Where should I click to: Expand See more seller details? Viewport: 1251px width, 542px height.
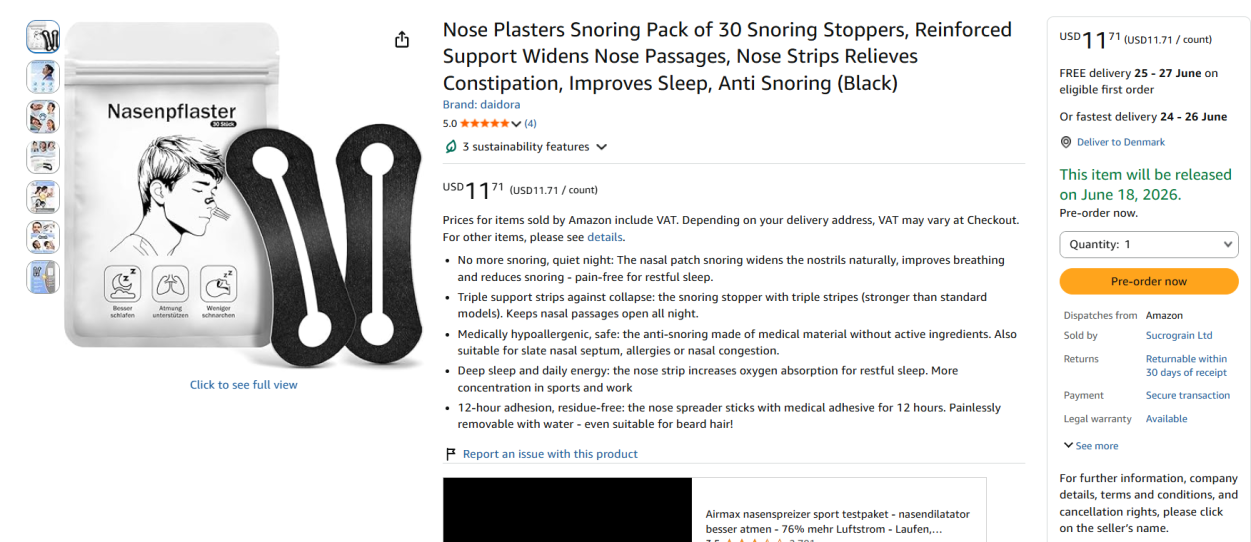tap(1091, 446)
